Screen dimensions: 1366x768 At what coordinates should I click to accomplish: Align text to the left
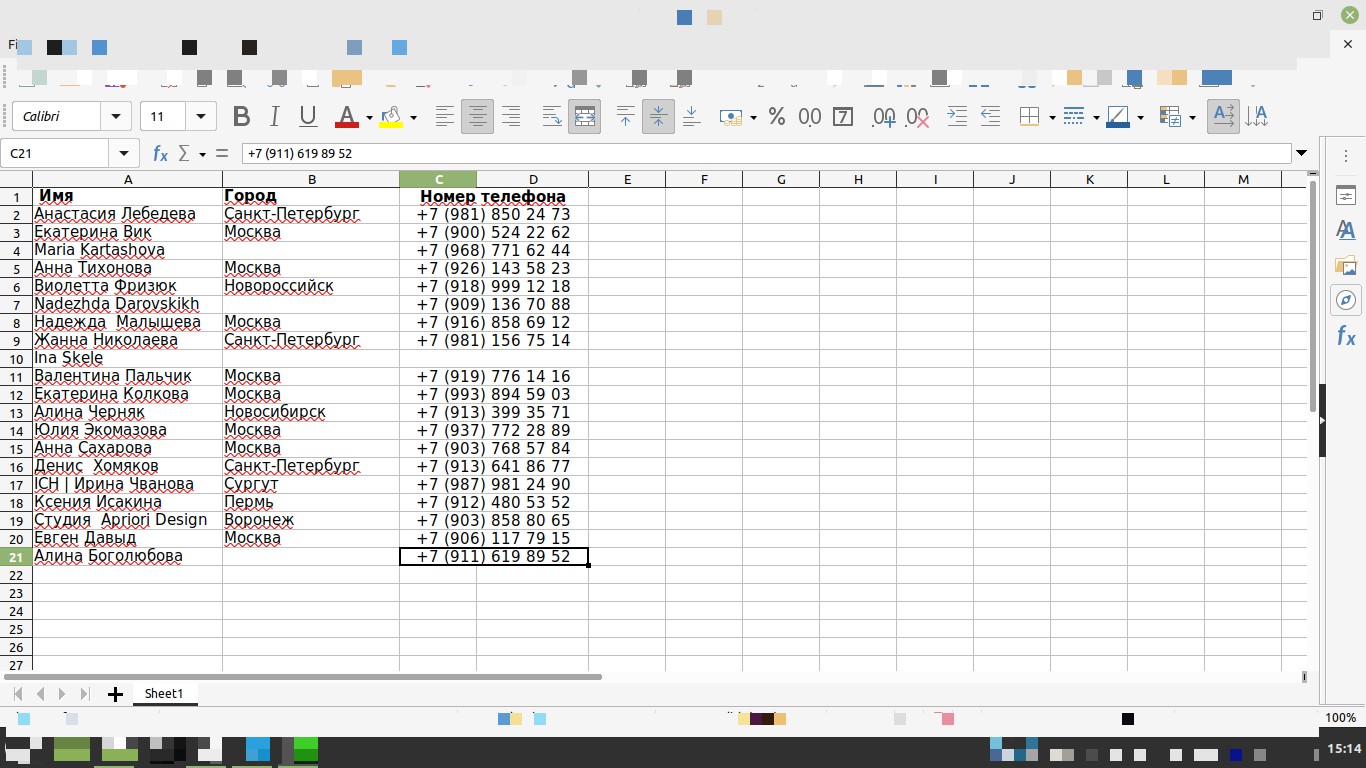coord(445,117)
